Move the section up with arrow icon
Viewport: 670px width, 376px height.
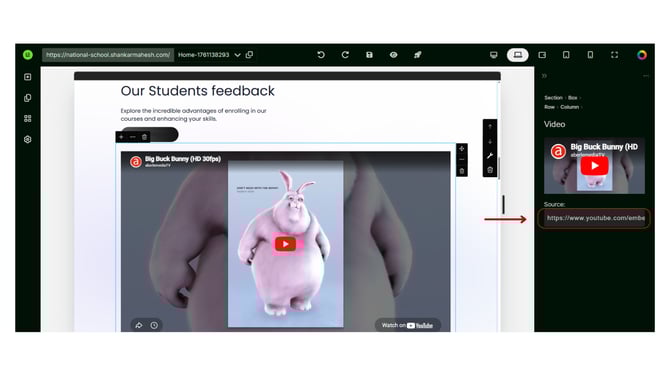490,127
